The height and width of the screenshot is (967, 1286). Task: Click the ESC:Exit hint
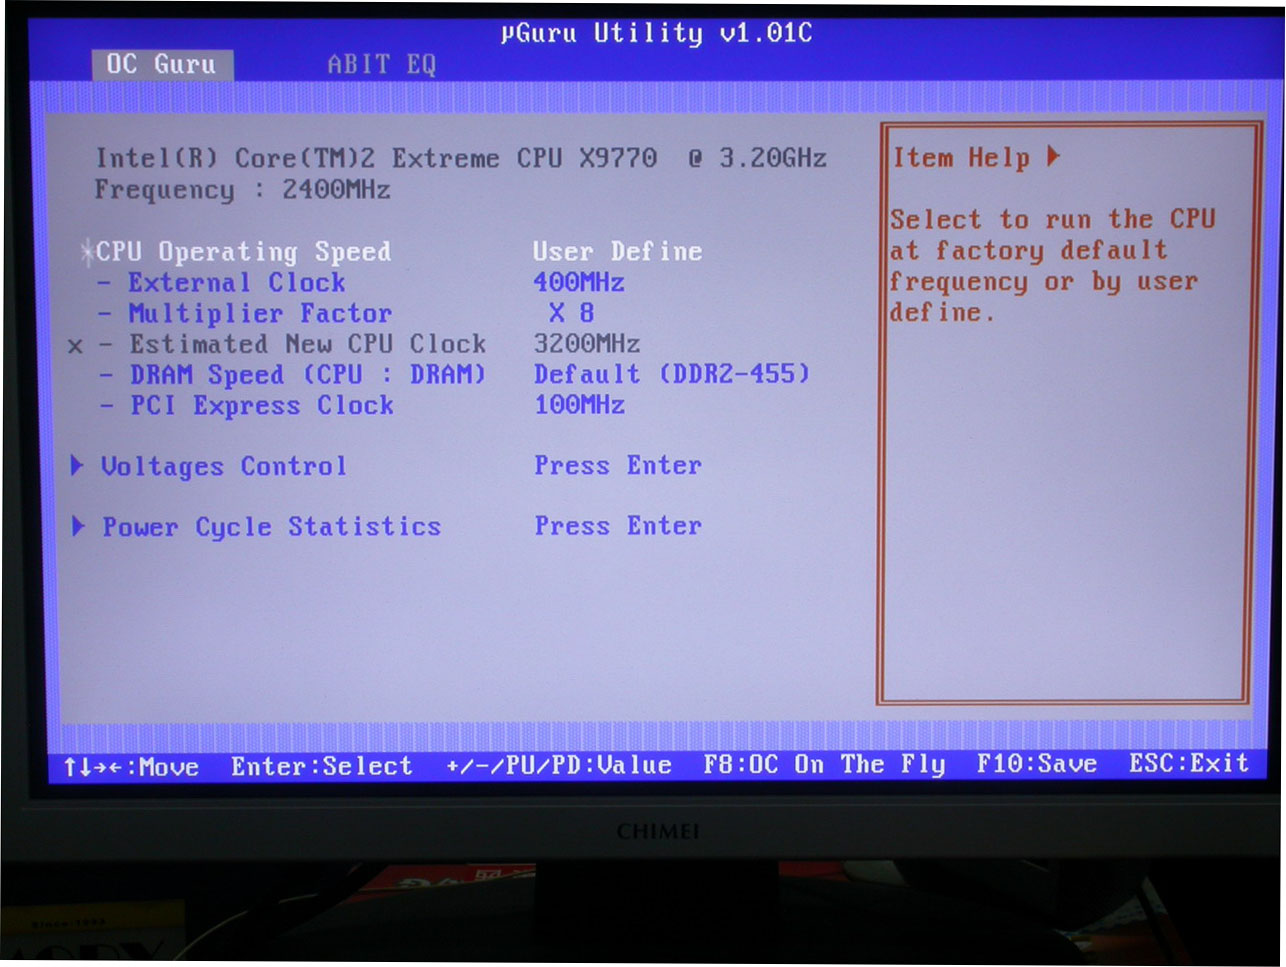(x=1189, y=764)
